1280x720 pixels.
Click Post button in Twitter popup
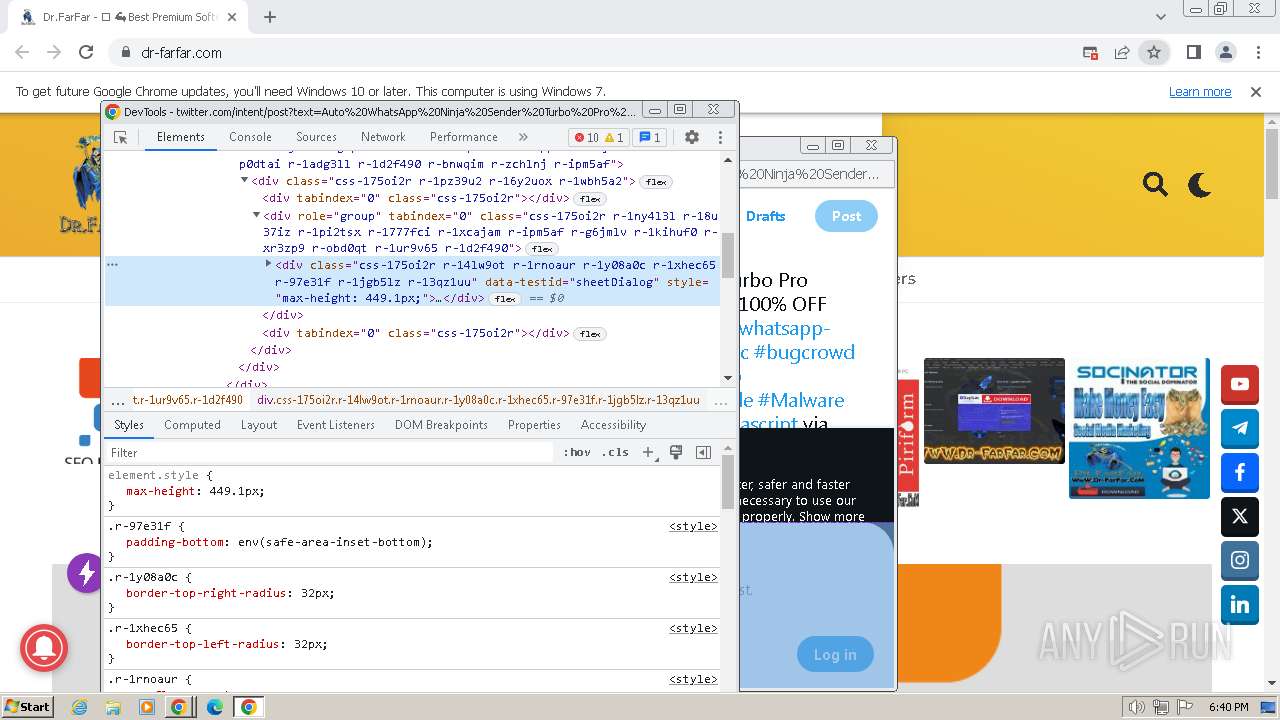pyautogui.click(x=846, y=216)
